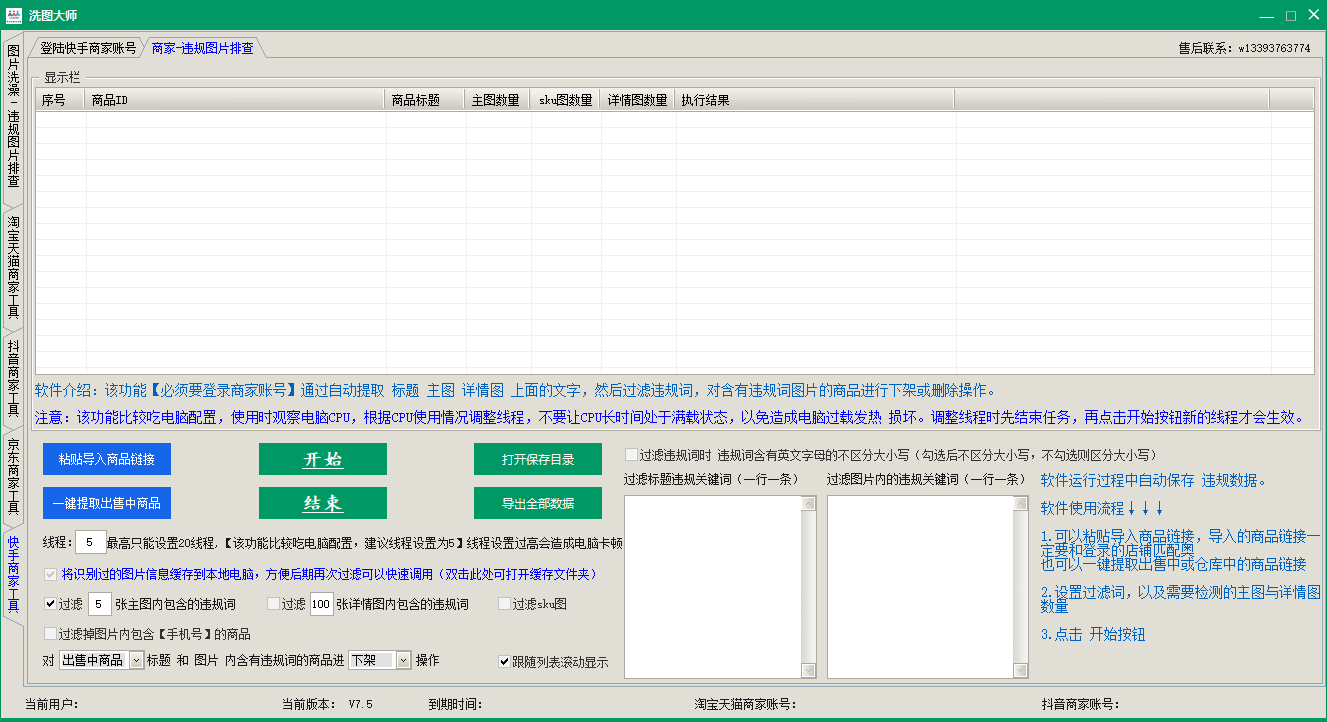This screenshot has height=722, width=1327.
Task: Click detail image count field showing 100
Action: pos(321,604)
